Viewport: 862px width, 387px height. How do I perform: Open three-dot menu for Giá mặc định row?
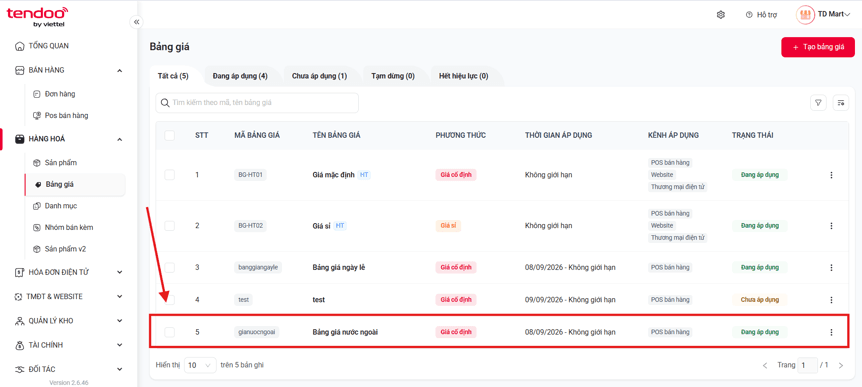tap(831, 175)
